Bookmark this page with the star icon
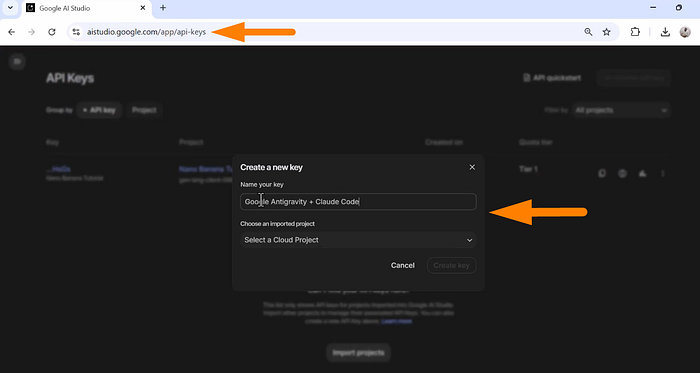Image resolution: width=700 pixels, height=373 pixels. coord(606,32)
